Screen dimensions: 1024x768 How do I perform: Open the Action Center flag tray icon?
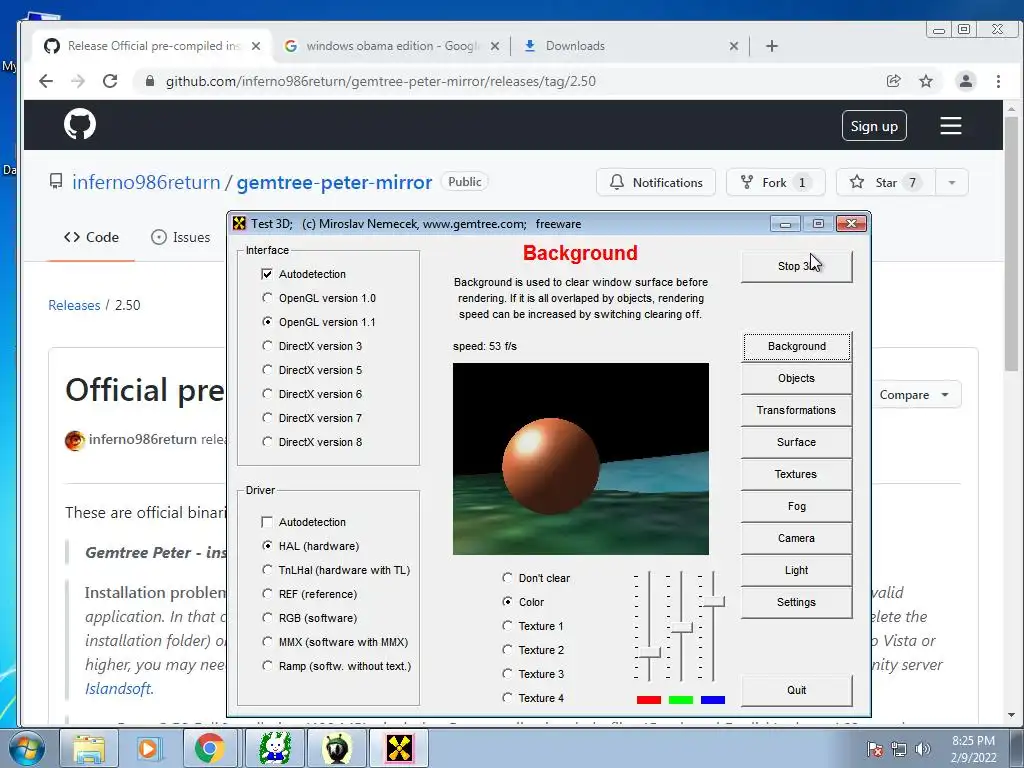[874, 749]
